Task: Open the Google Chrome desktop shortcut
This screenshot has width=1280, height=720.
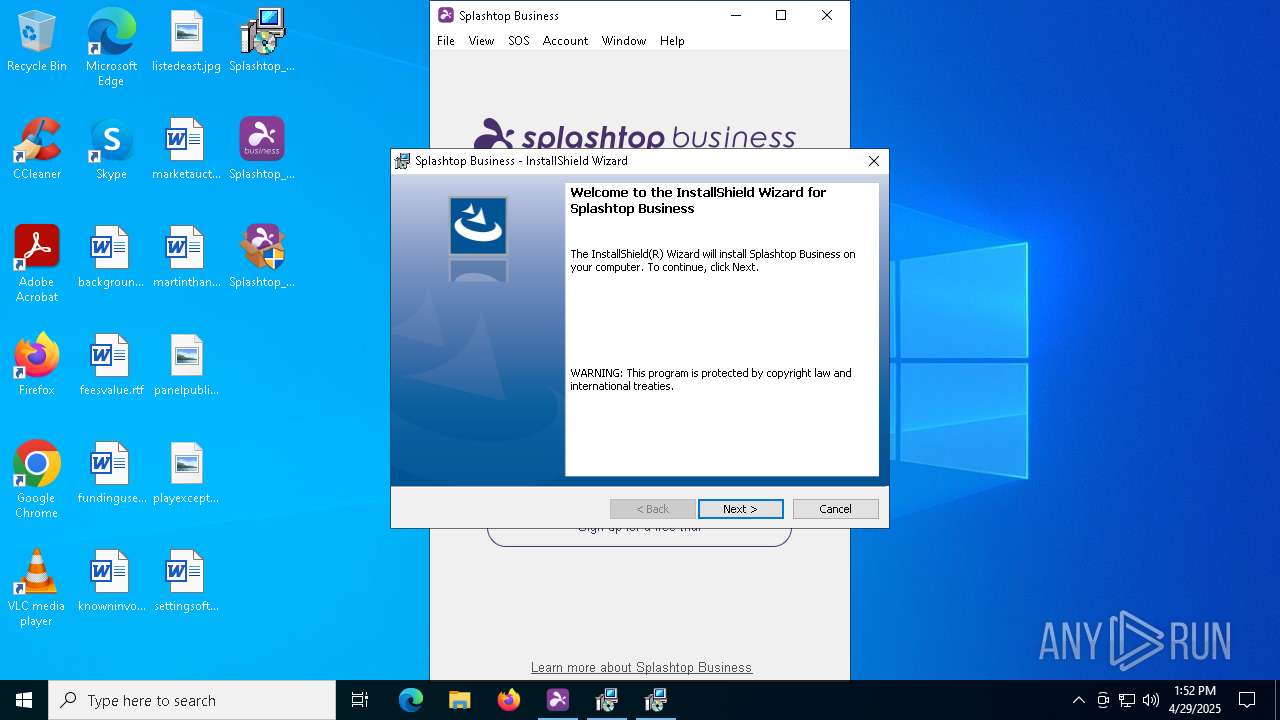Action: [37, 480]
